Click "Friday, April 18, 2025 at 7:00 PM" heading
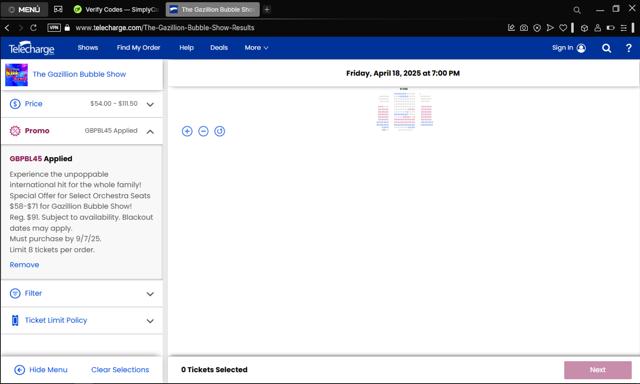This screenshot has height=384, width=640. point(403,73)
